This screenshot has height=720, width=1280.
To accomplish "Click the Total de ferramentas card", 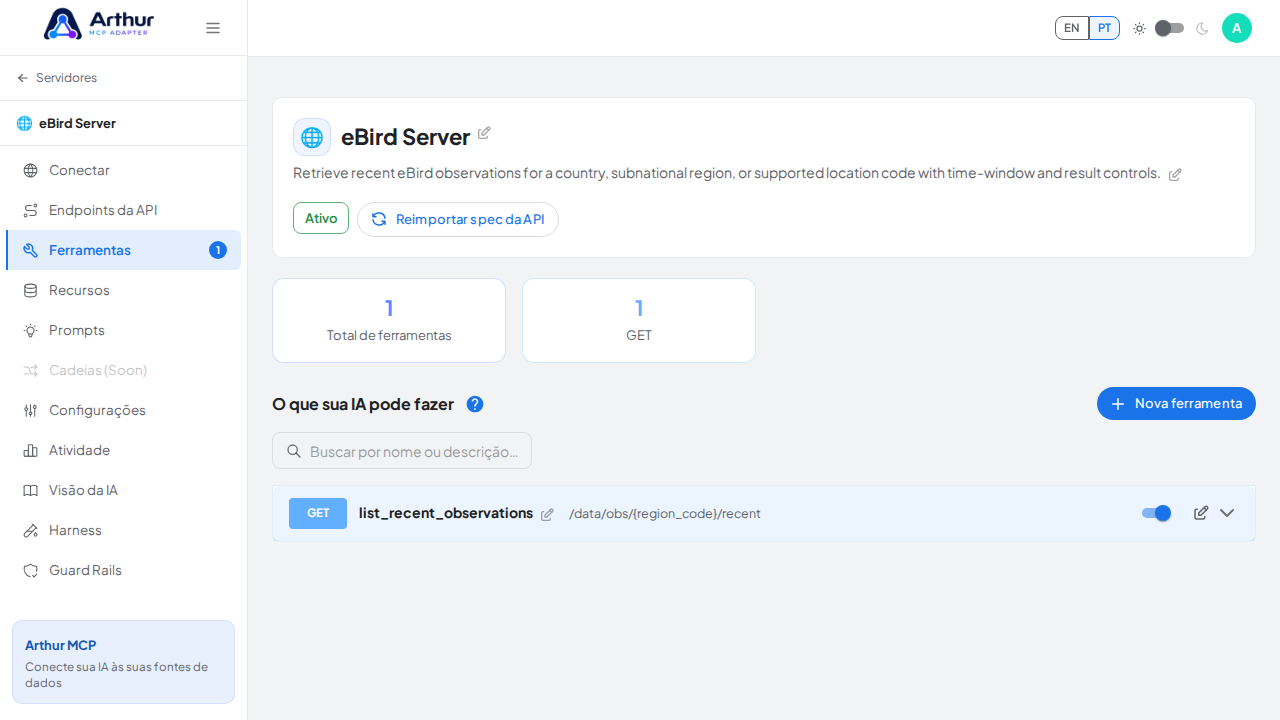I will (389, 320).
